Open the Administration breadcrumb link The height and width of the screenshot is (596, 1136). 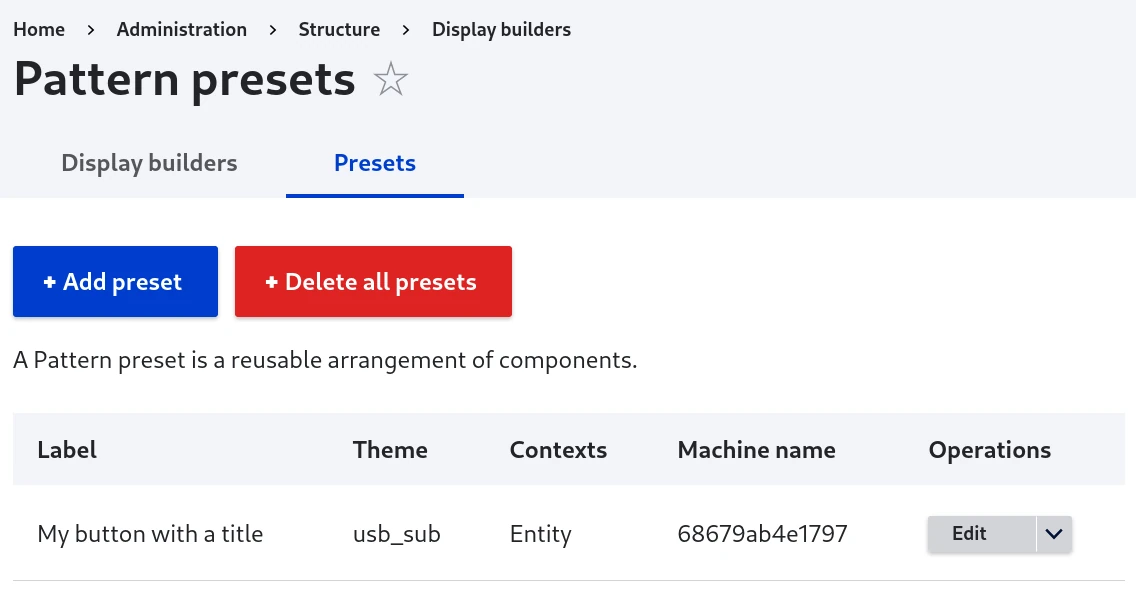[182, 30]
